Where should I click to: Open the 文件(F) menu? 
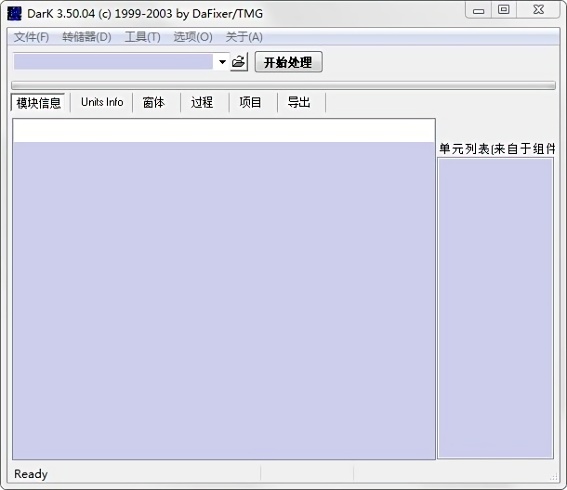[31, 37]
